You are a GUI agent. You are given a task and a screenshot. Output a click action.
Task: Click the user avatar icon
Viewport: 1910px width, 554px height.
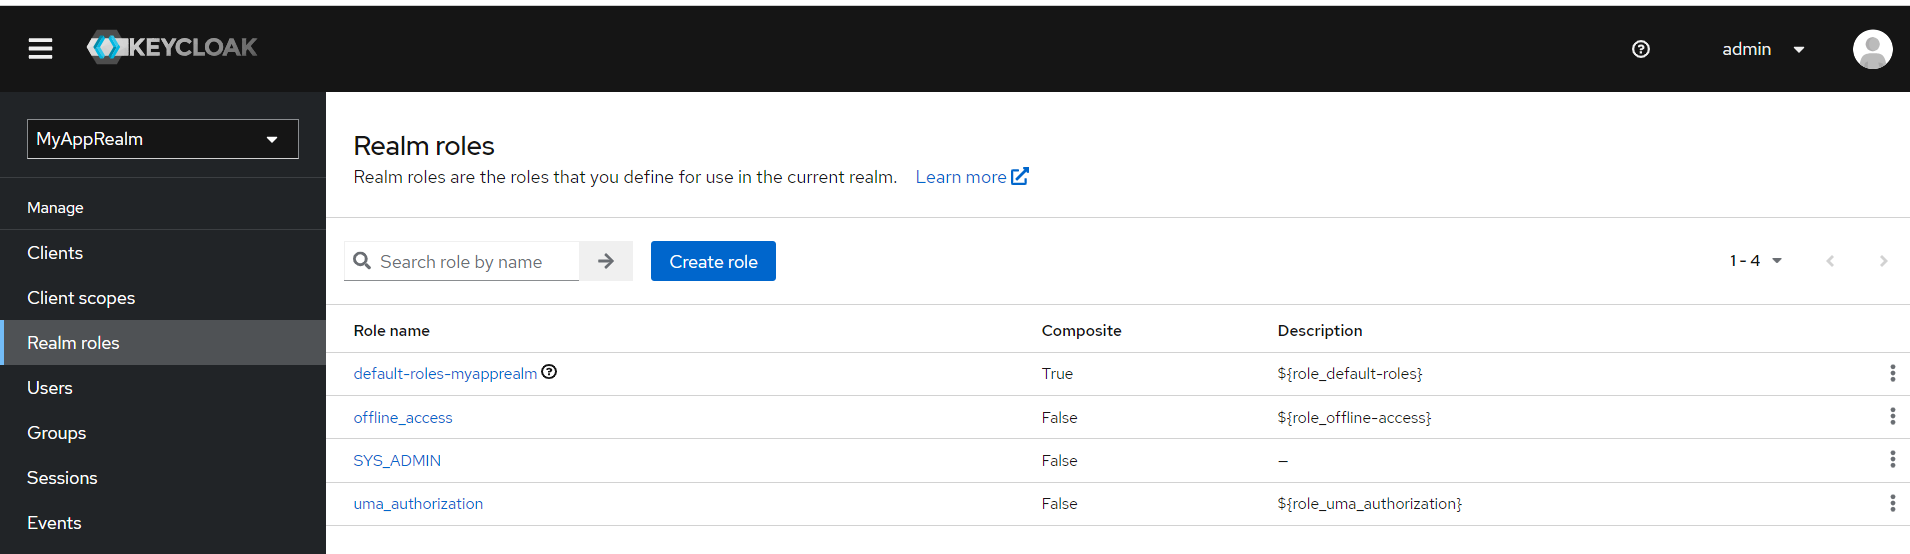tap(1872, 49)
